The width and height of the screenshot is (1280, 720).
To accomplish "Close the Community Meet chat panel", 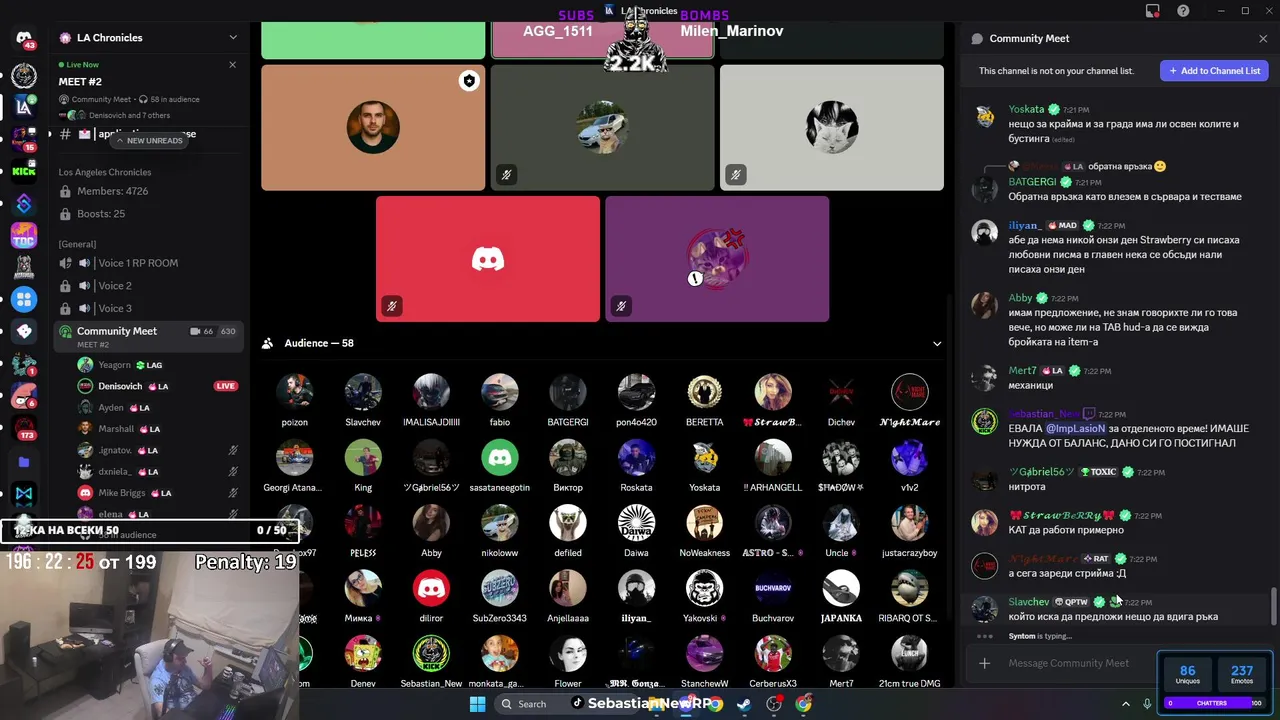I will click(1263, 38).
